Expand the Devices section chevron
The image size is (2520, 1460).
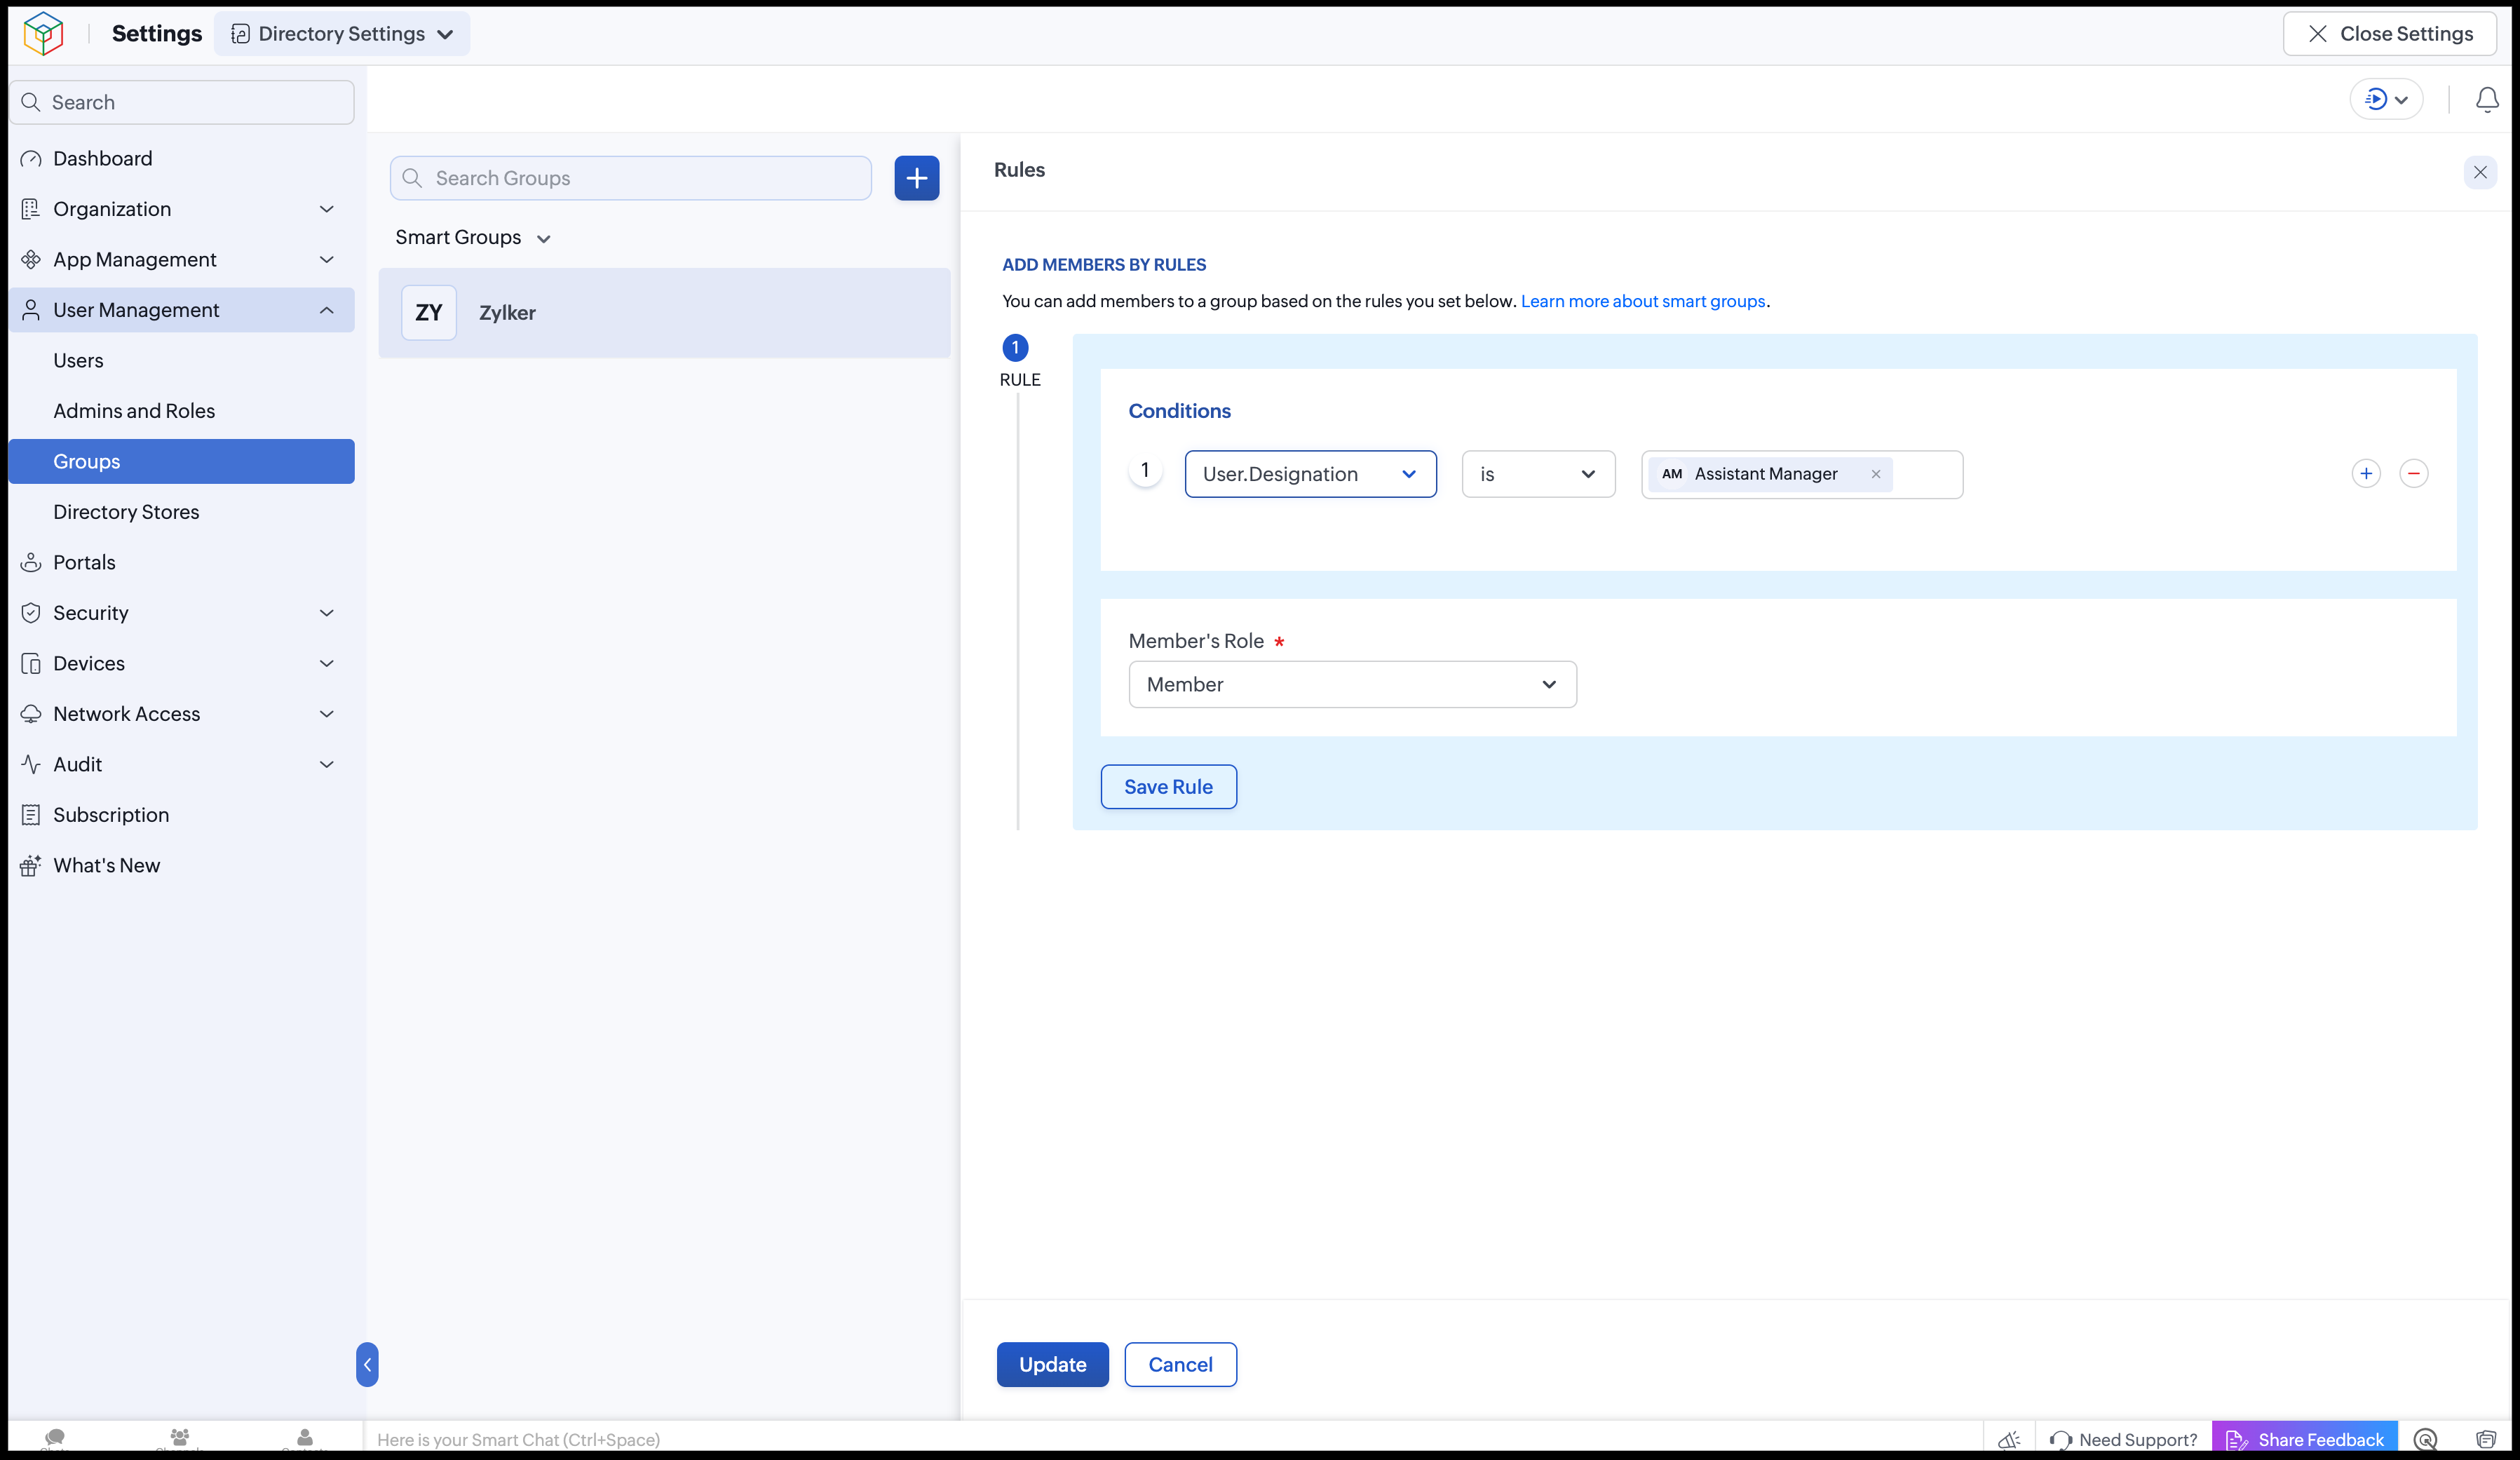coord(326,664)
